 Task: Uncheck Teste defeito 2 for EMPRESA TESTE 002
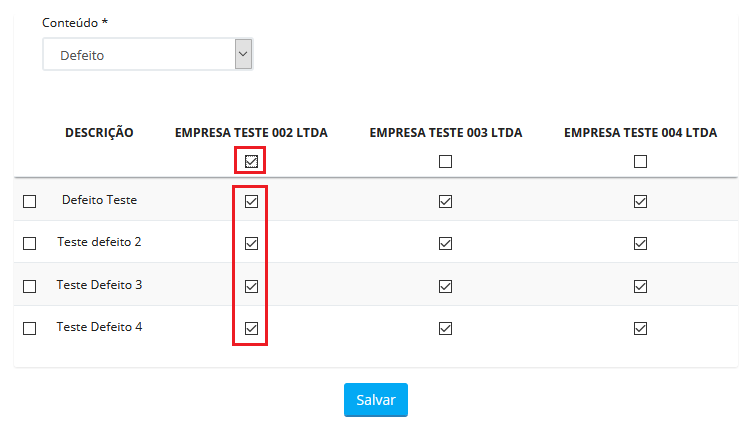(251, 243)
